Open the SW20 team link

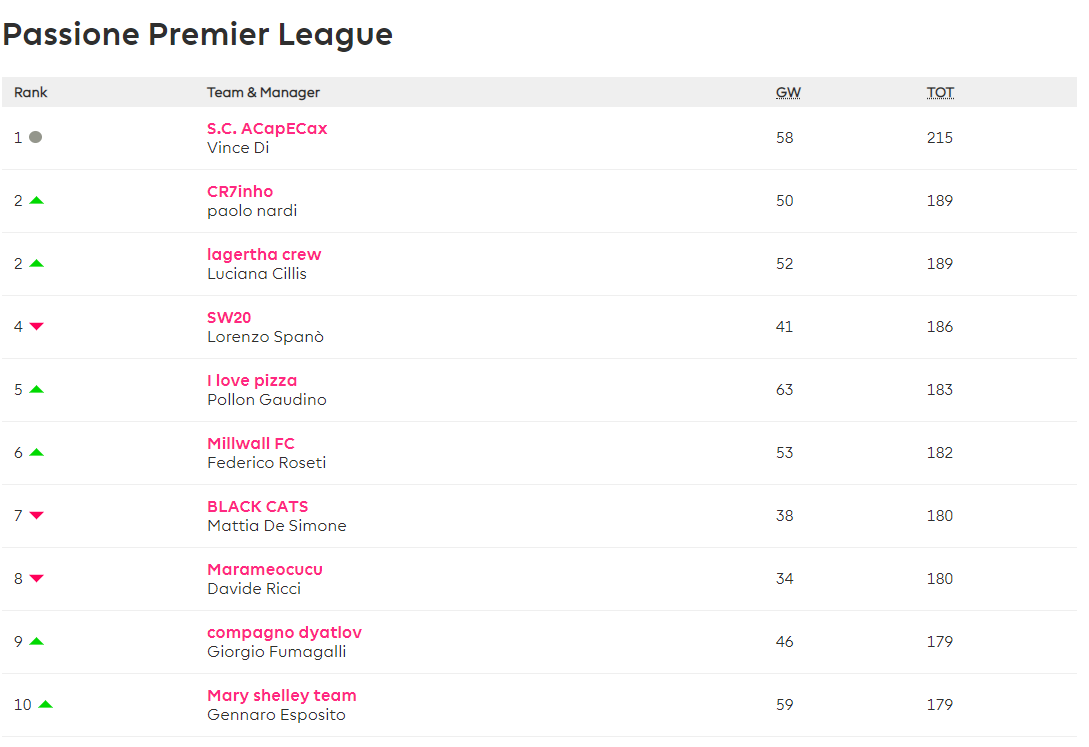[229, 318]
